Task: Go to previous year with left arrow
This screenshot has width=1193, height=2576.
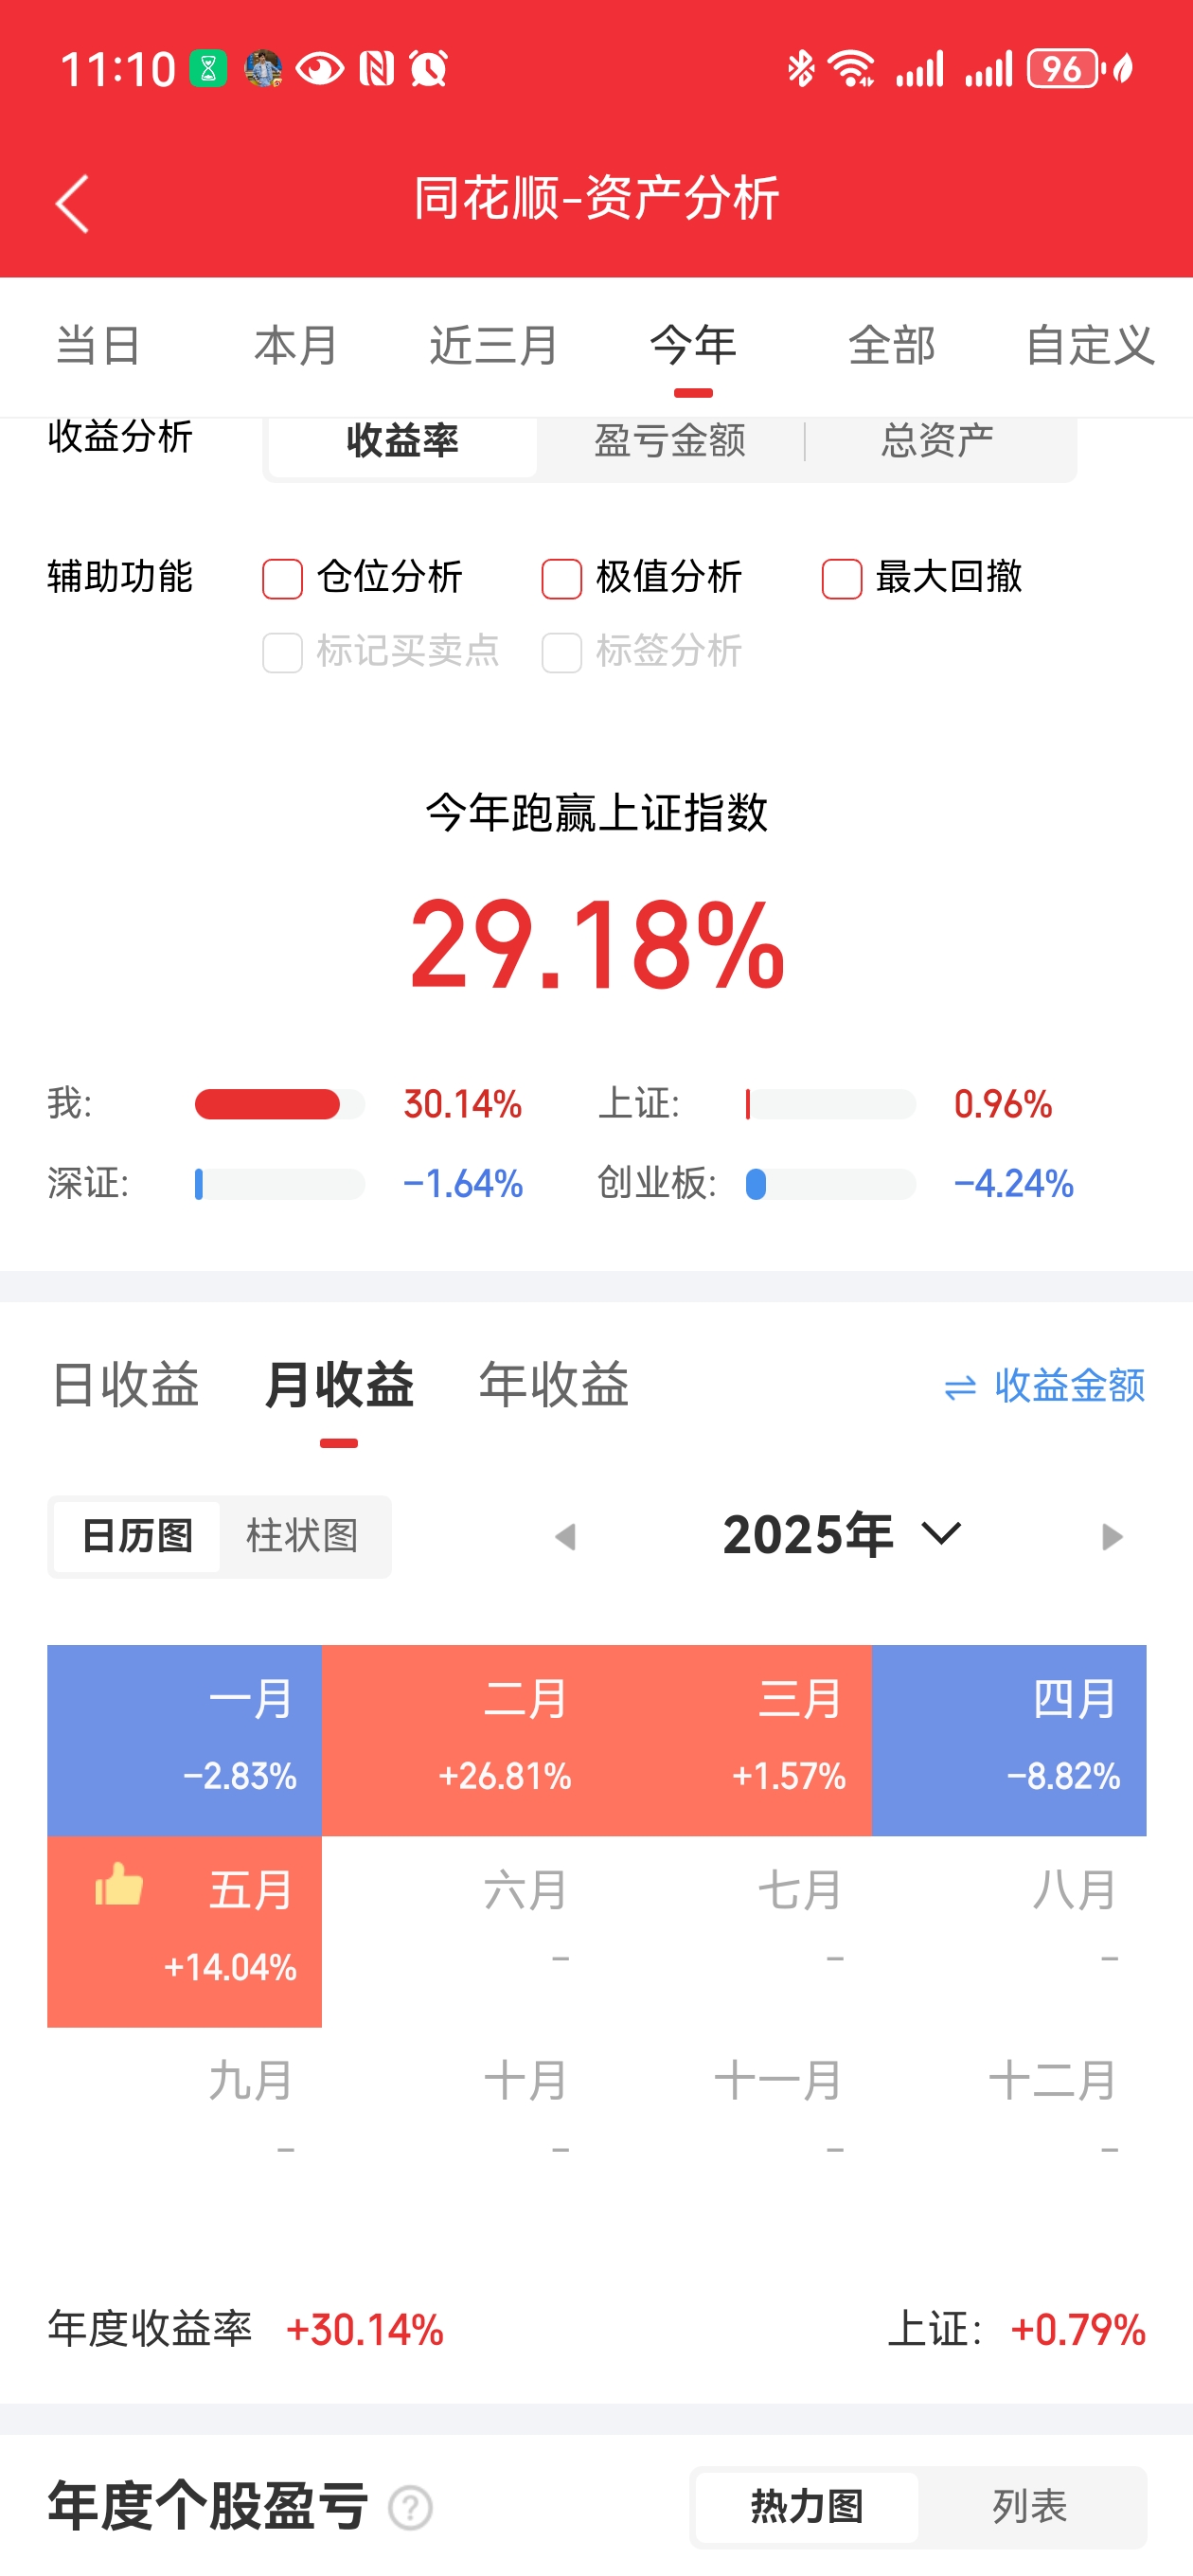Action: [x=565, y=1536]
